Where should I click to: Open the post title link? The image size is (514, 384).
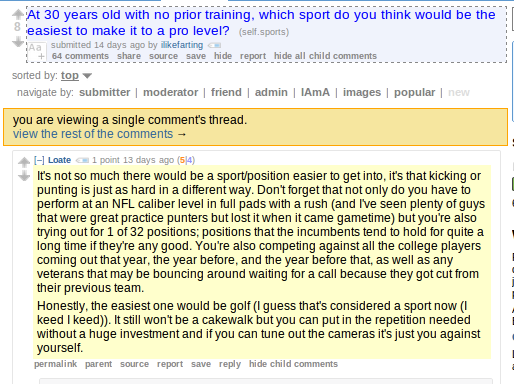click(261, 22)
